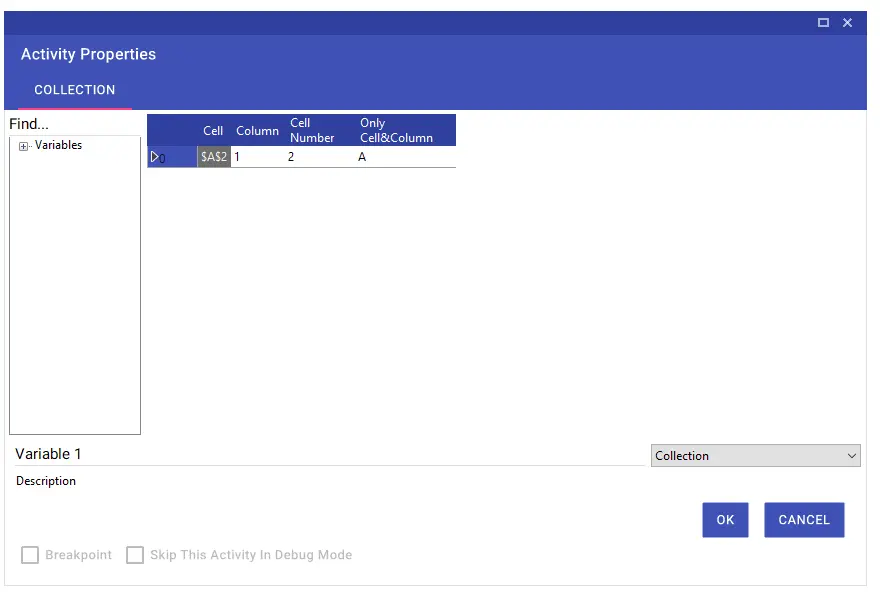Viewport: 880px width, 595px height.
Task: Click the Cell column header
Action: (213, 131)
